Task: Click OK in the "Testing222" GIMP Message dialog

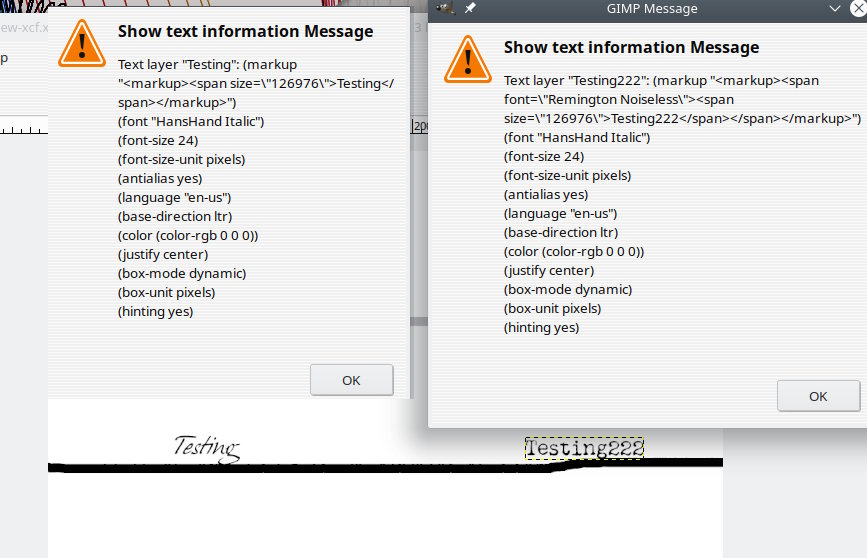Action: click(x=818, y=396)
